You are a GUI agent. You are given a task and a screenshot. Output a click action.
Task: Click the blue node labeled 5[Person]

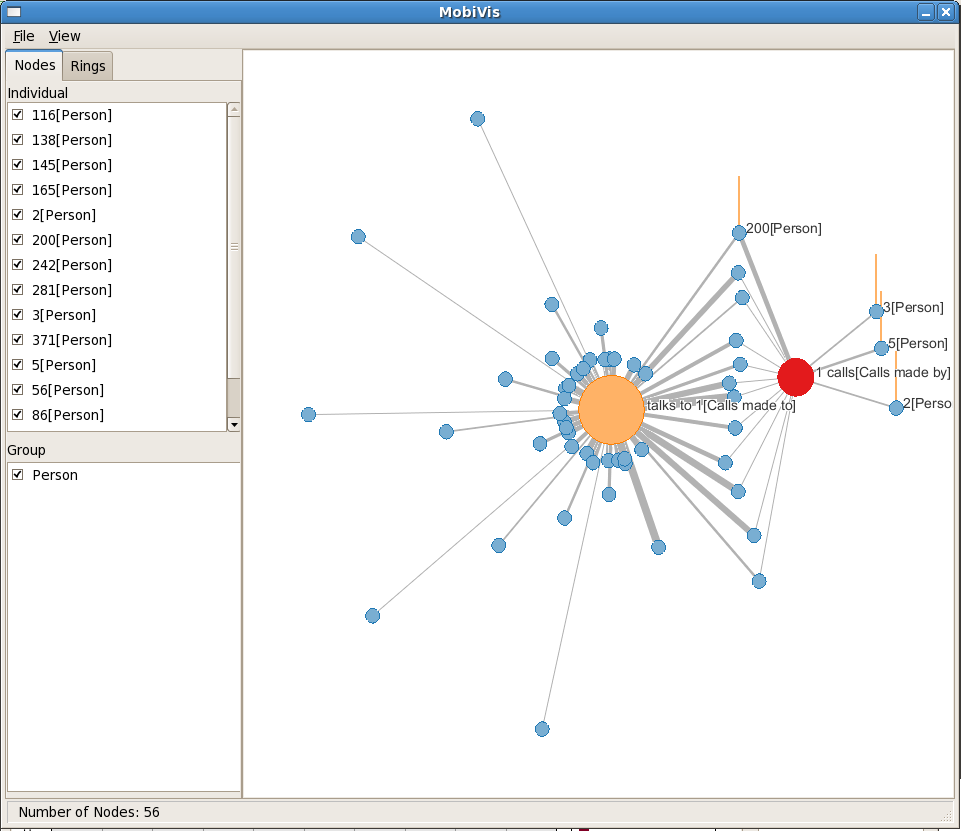tap(881, 349)
